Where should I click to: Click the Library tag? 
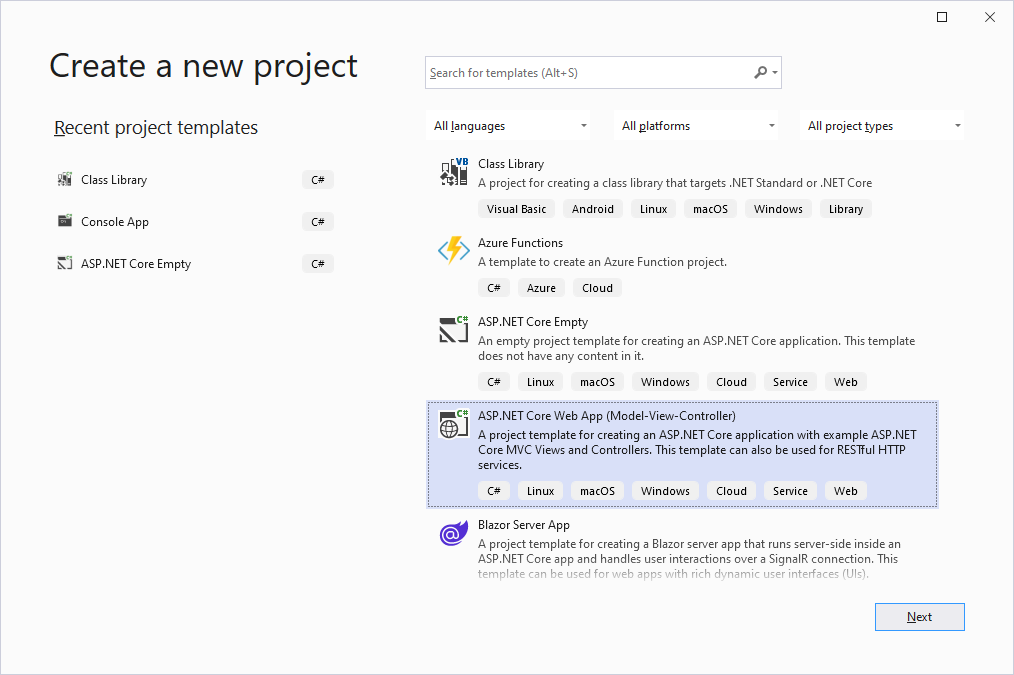846,209
